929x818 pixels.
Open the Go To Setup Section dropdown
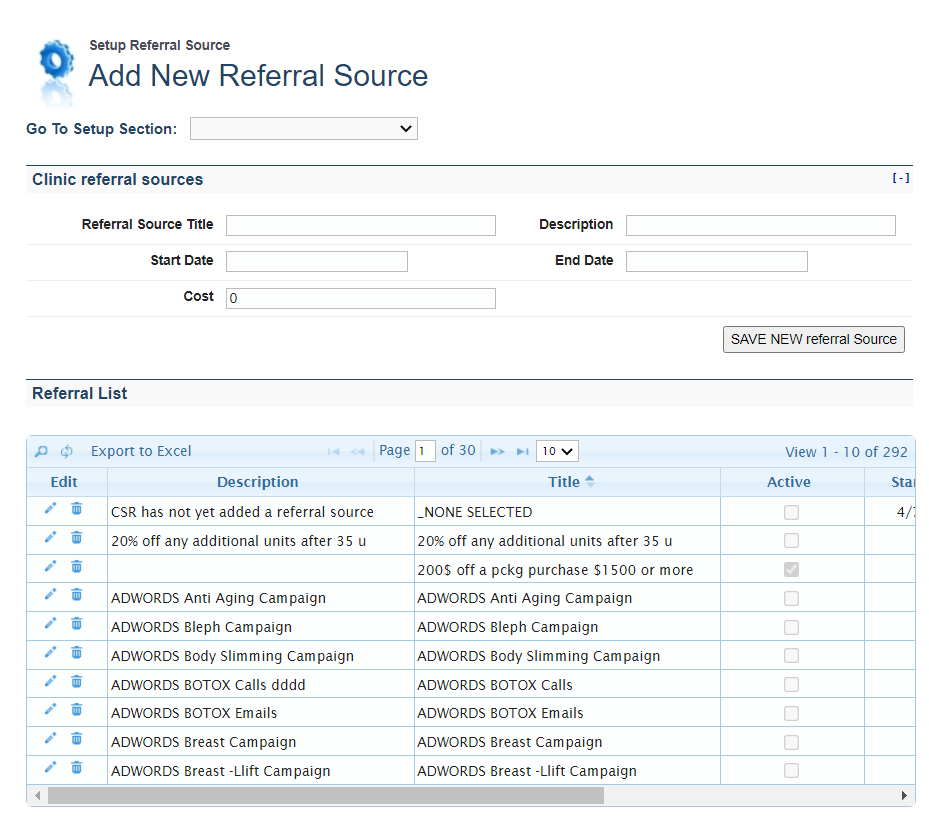303,128
